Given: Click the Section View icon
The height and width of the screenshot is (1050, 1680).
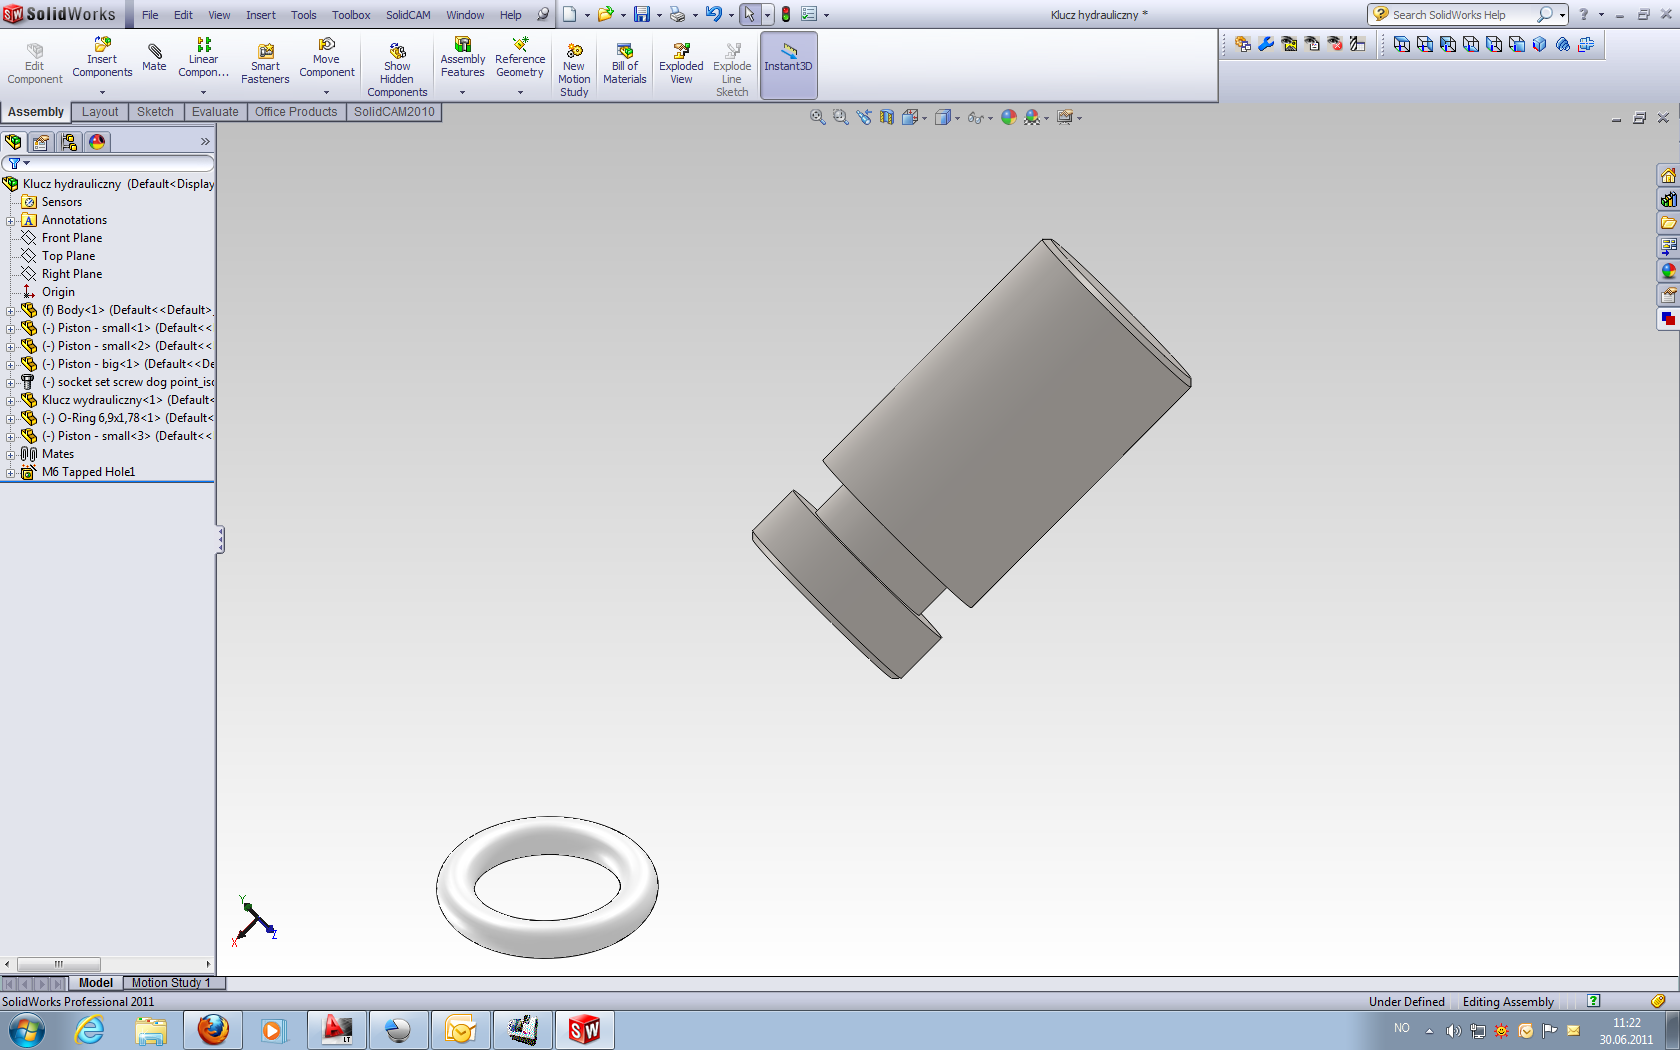Looking at the screenshot, I should point(887,117).
